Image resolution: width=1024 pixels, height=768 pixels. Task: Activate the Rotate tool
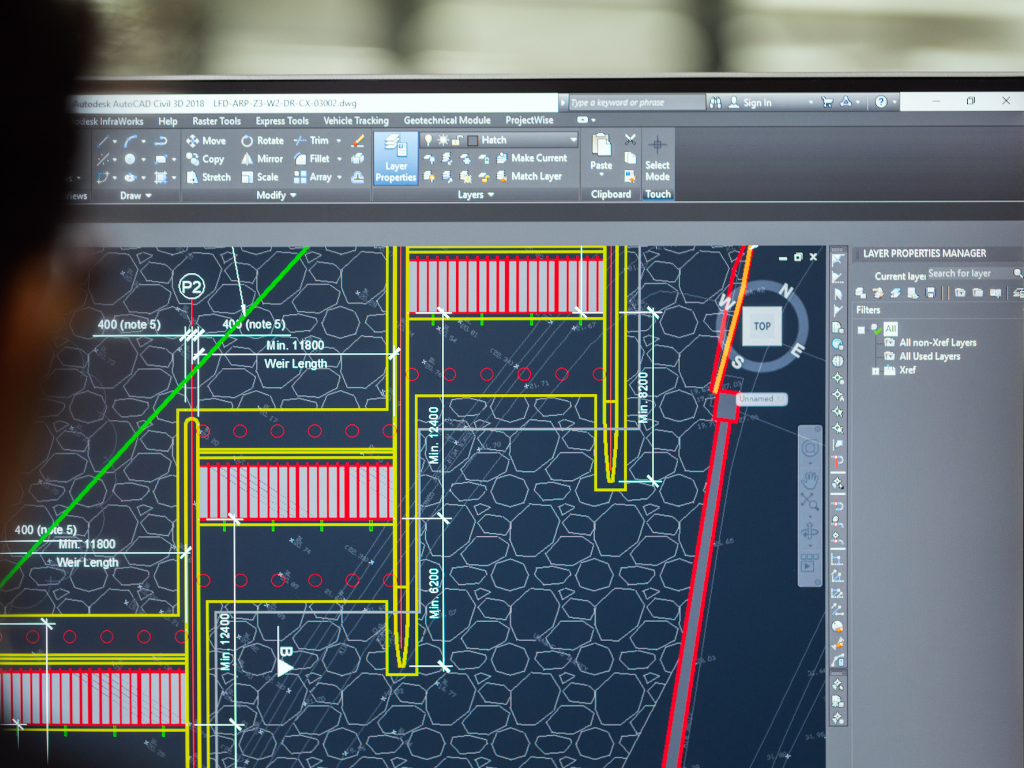262,141
